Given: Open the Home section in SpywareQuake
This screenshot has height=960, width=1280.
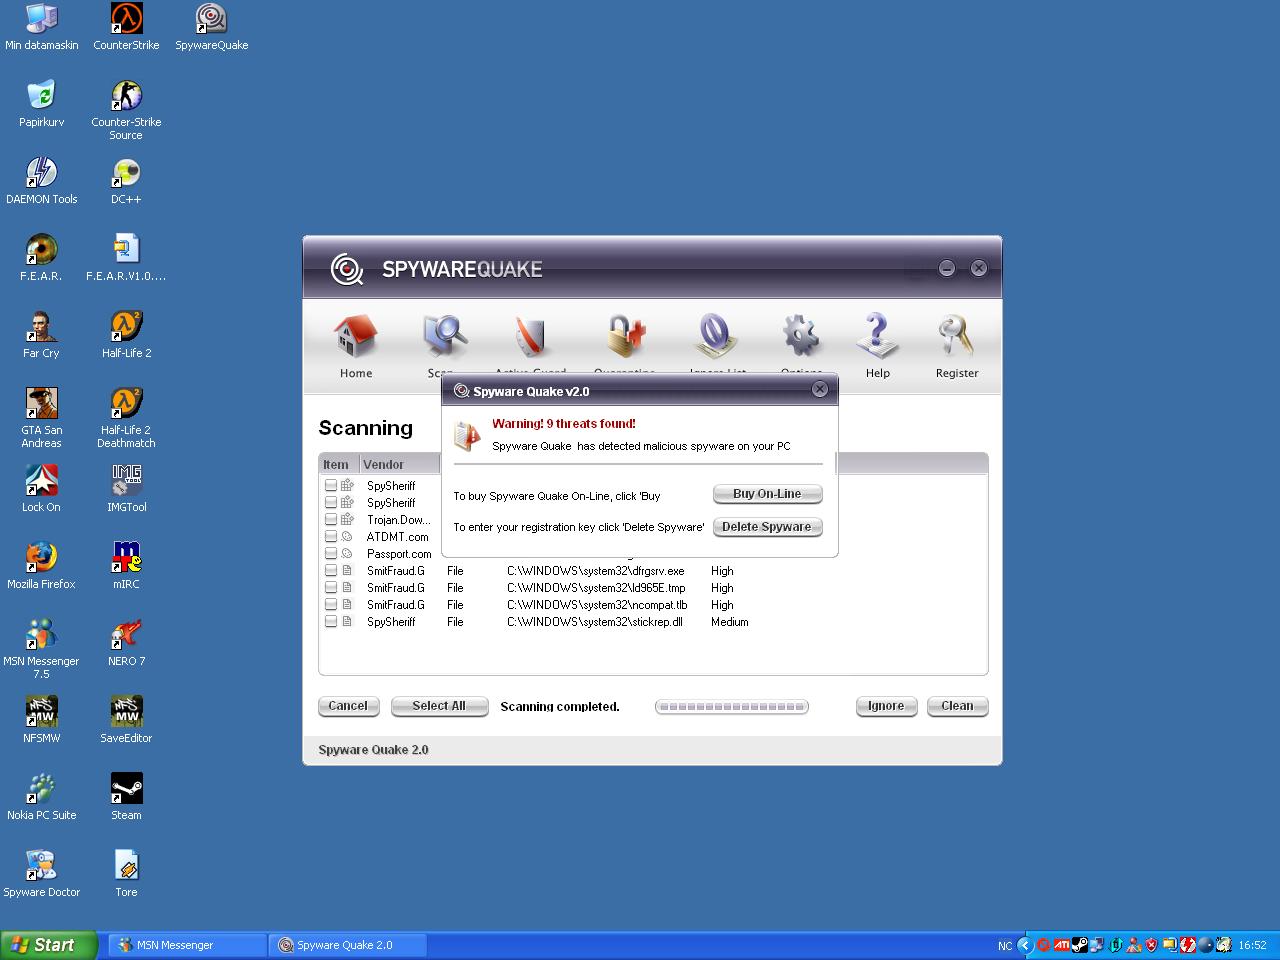Looking at the screenshot, I should tap(356, 345).
